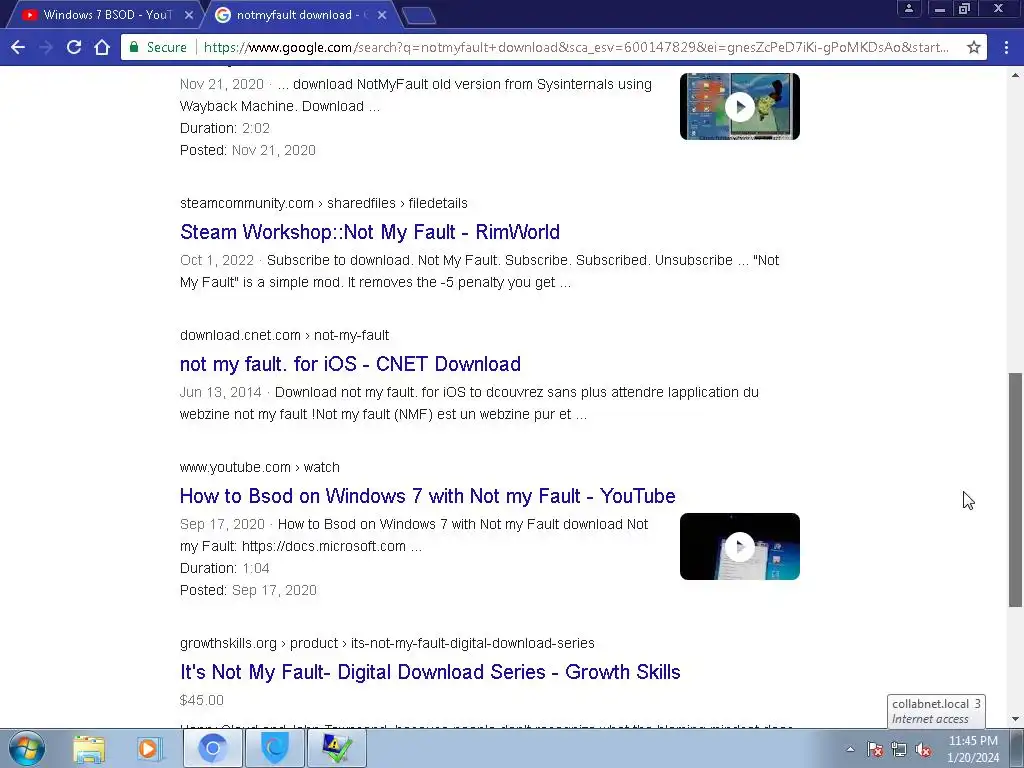The height and width of the screenshot is (768, 1024).
Task: Play the Sep 17, 2020 video thumbnail
Action: [x=739, y=547]
